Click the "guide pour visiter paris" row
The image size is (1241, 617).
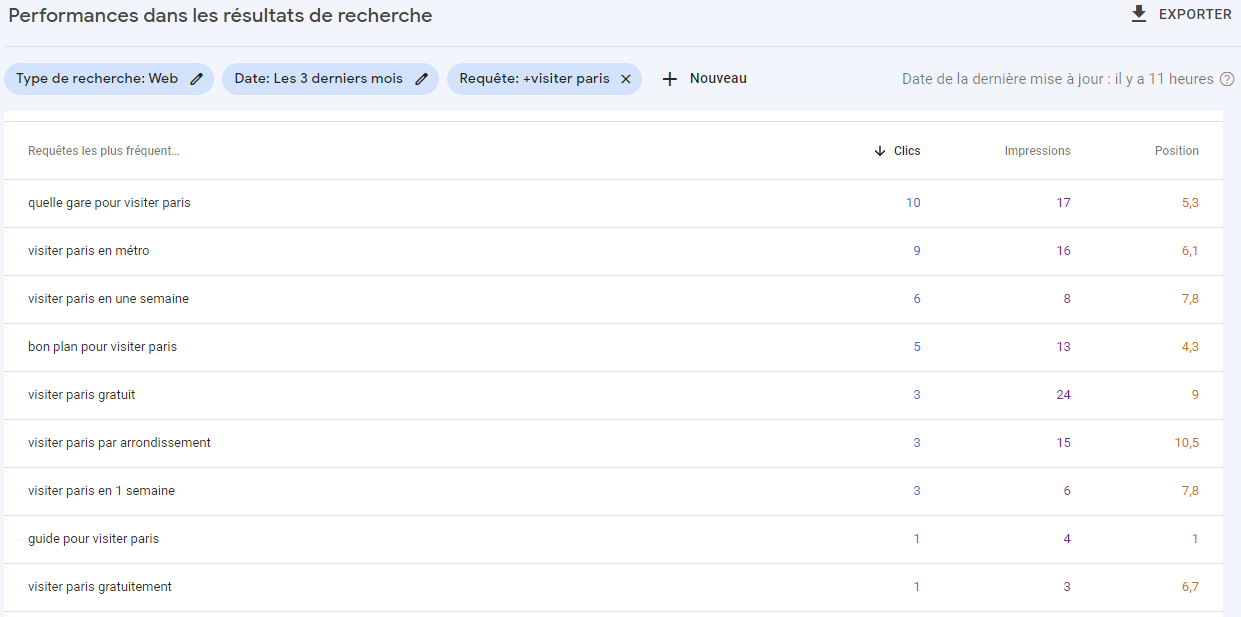tap(93, 539)
